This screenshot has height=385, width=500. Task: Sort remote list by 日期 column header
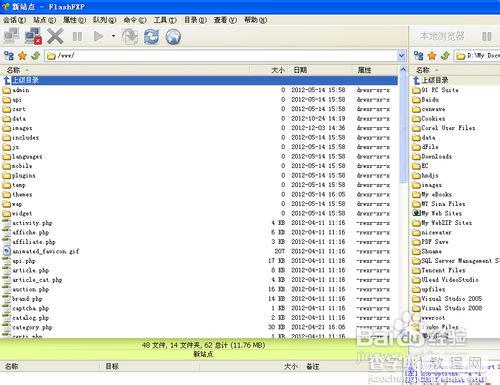[321, 70]
